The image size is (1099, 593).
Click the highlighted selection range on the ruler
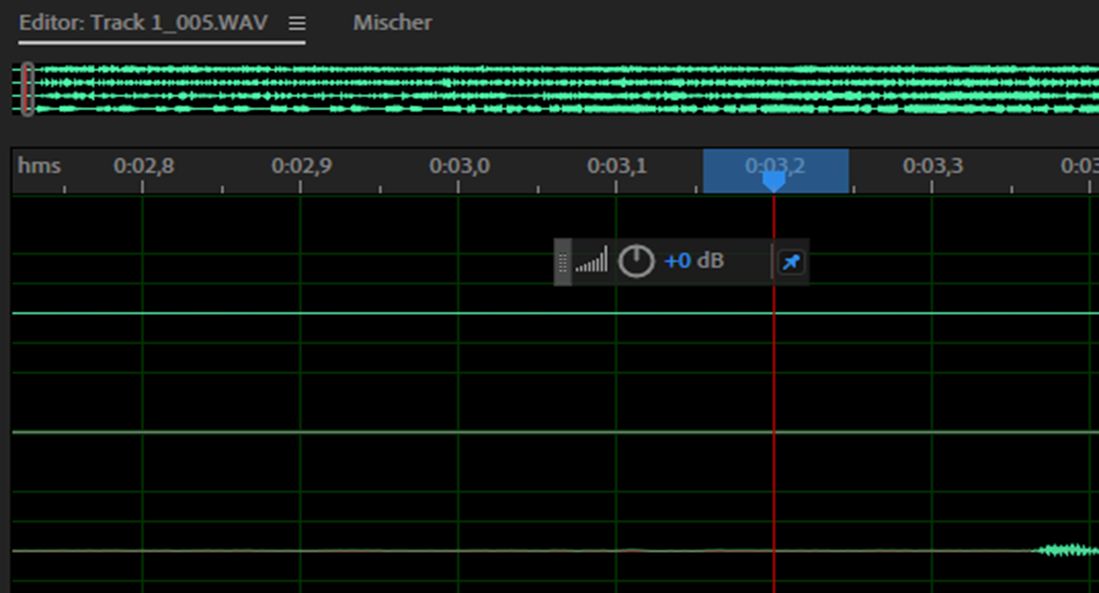pos(776,170)
